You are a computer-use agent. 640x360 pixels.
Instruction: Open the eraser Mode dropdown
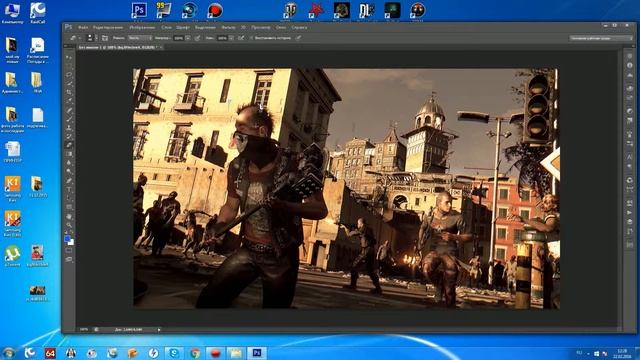tap(139, 38)
